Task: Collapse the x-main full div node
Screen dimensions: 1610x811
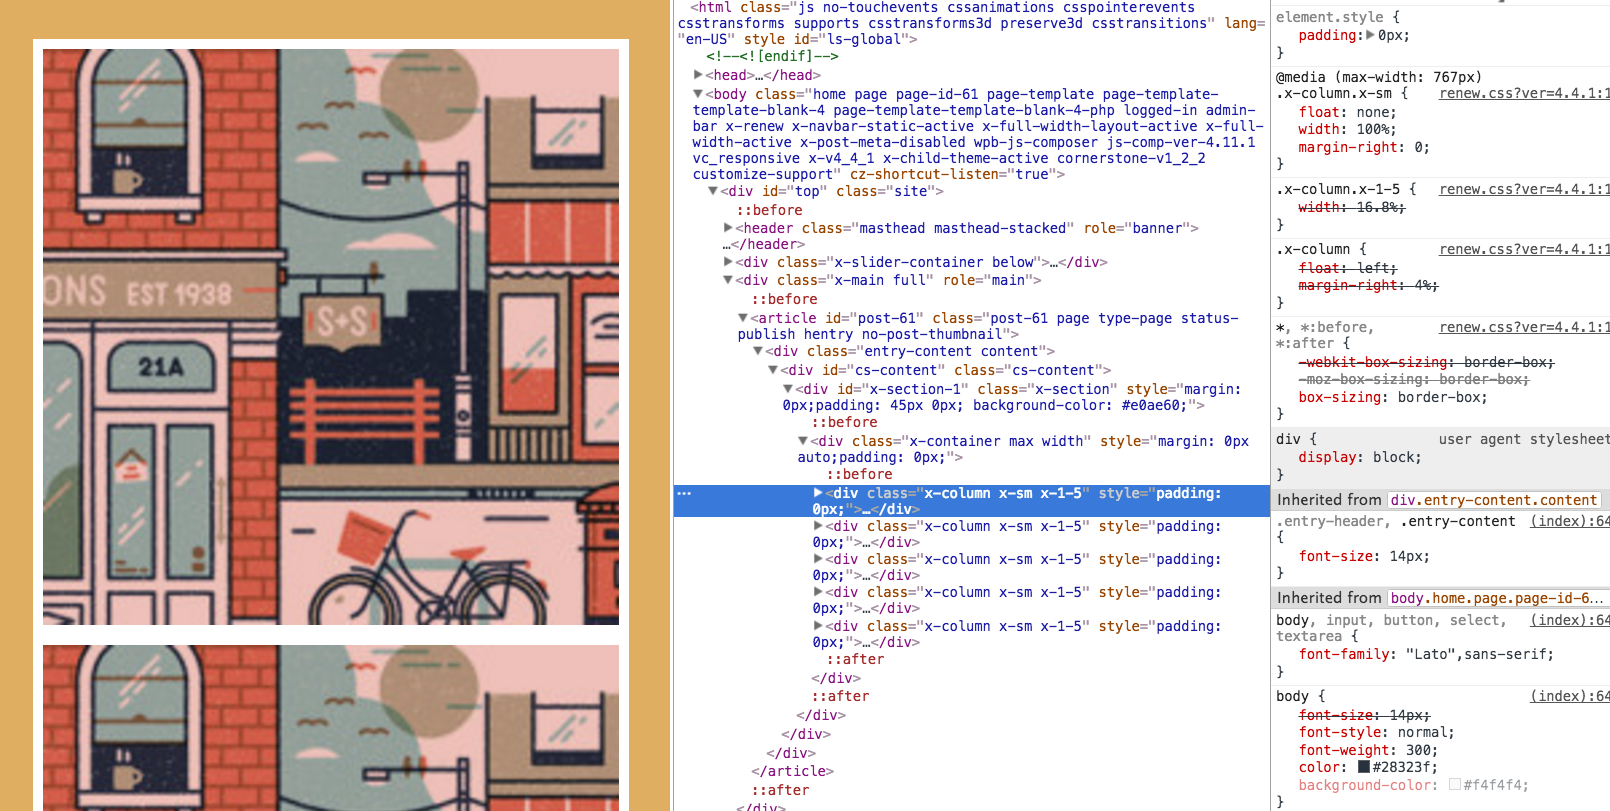Action: 728,280
